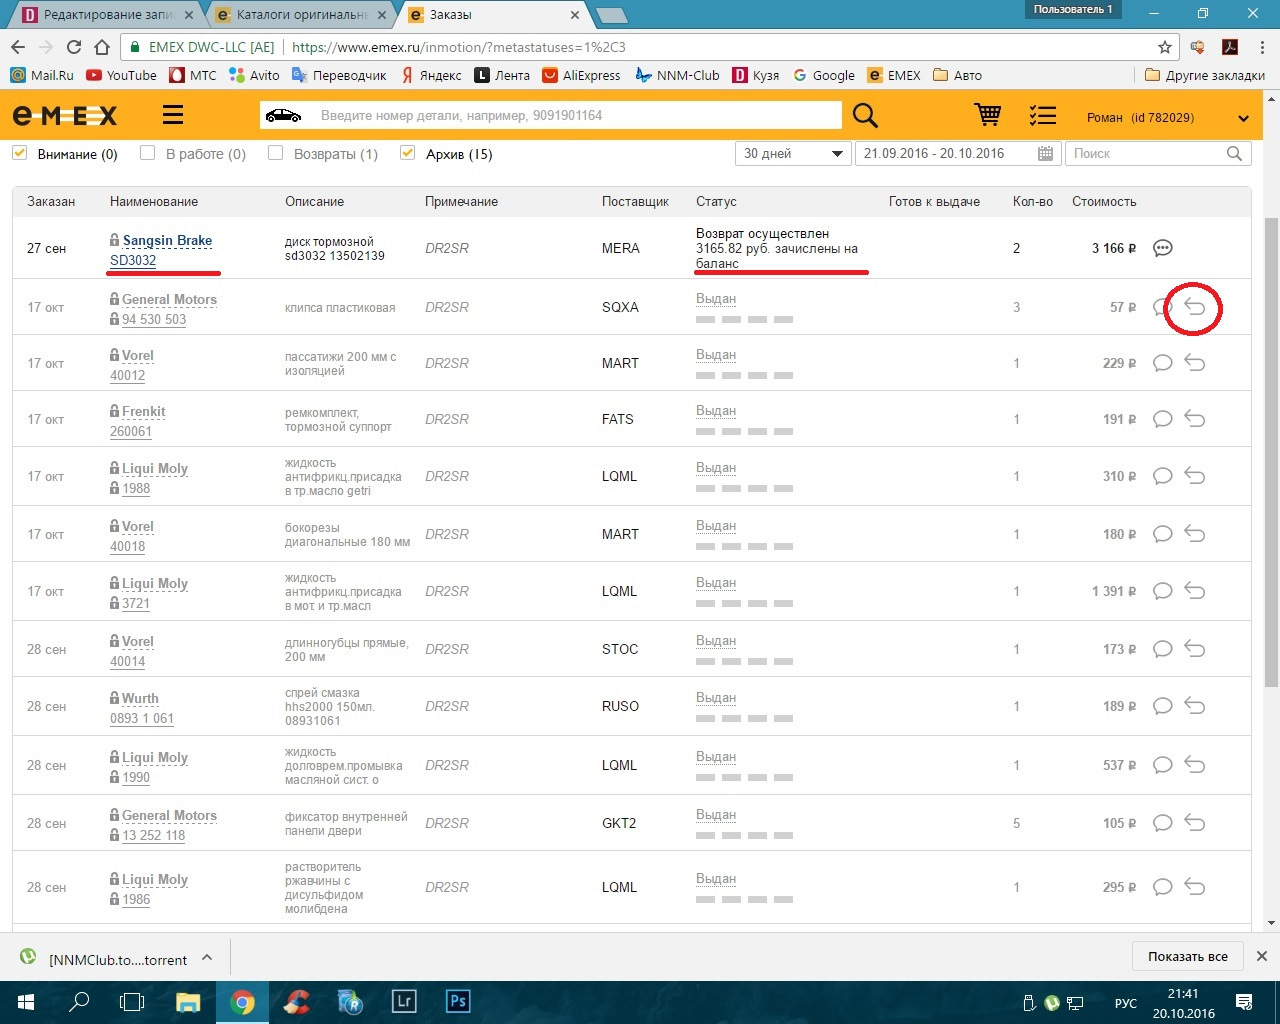Open comments for Frenkit 260061 order

1162,419
